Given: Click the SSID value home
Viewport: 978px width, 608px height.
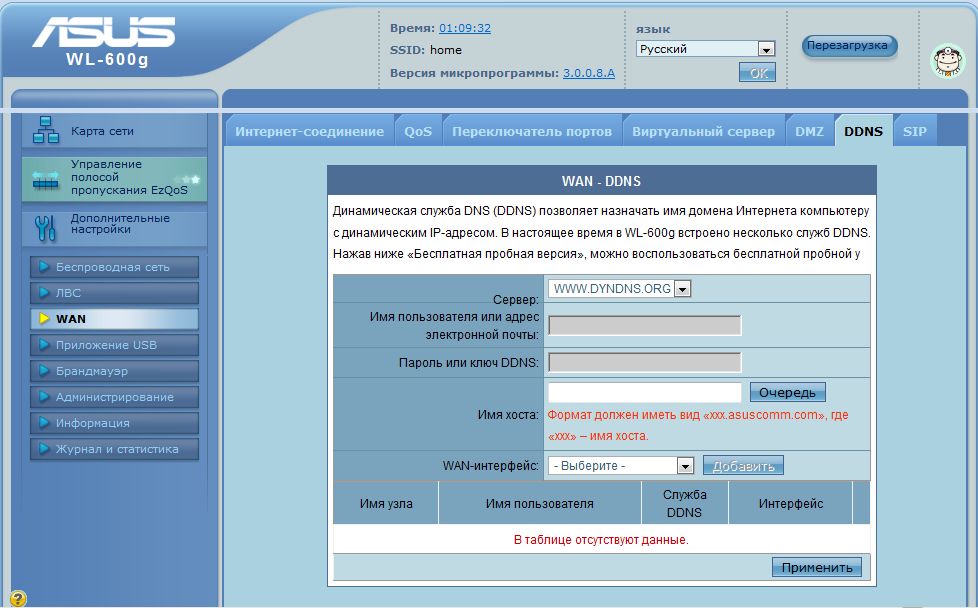Looking at the screenshot, I should tap(446, 50).
